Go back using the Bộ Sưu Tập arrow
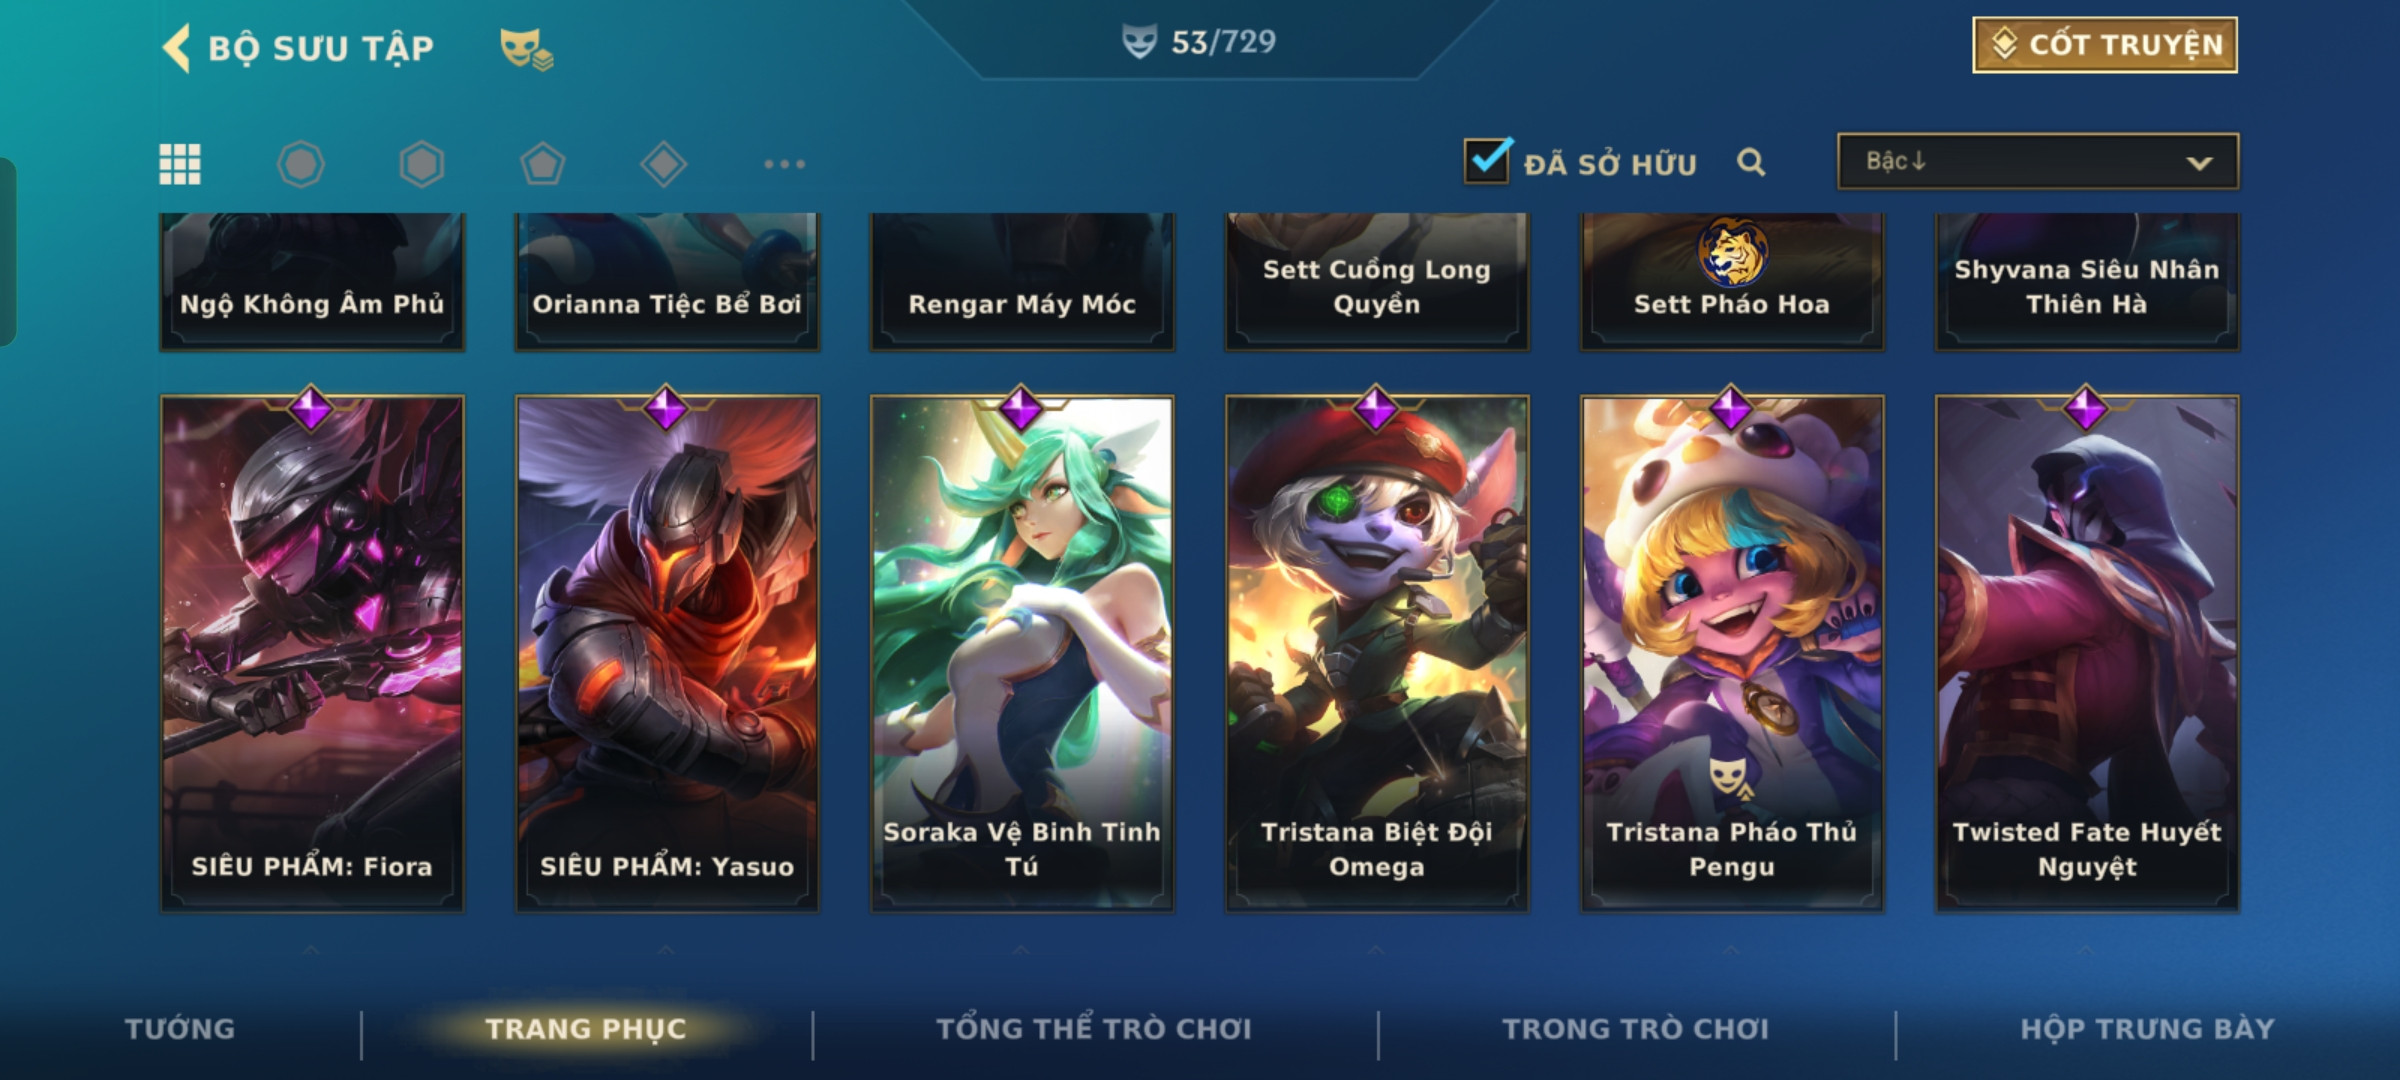 [177, 48]
